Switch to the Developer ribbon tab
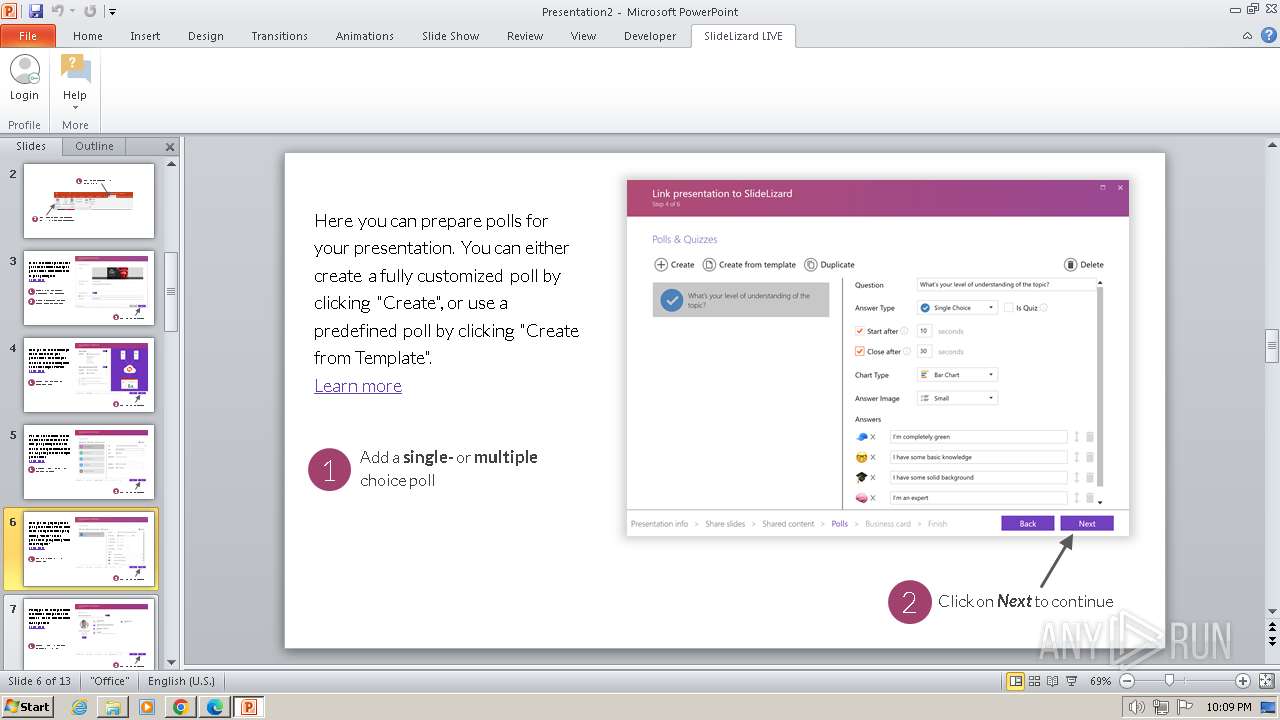This screenshot has height=720, width=1280. click(650, 36)
